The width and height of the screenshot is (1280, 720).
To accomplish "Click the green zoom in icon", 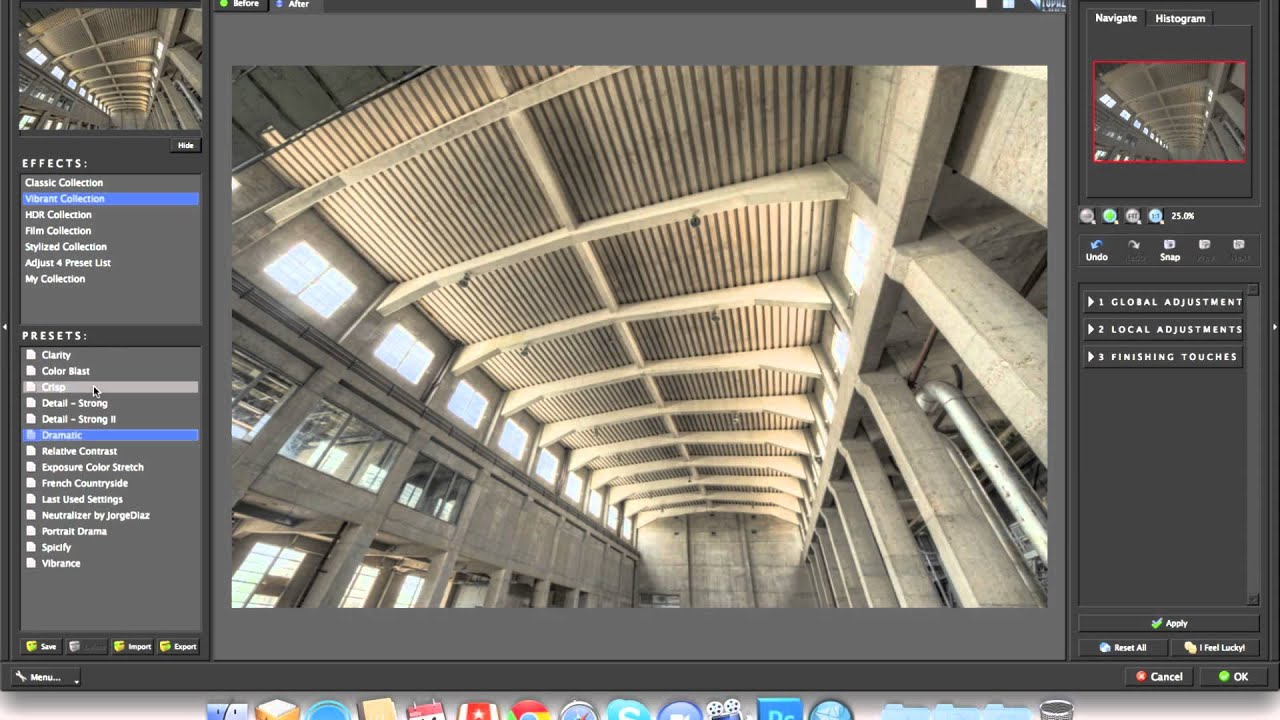I will click(1110, 216).
